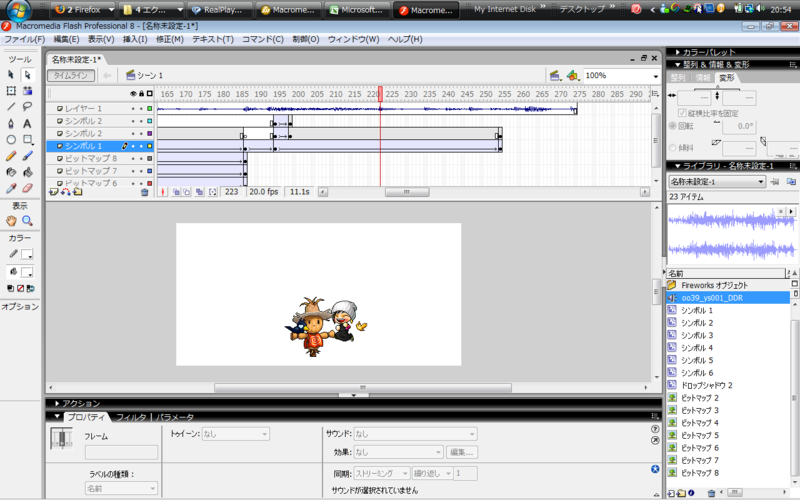Open 2 Firefox in the taskbar
The width and height of the screenshot is (800, 500).
(x=83, y=10)
